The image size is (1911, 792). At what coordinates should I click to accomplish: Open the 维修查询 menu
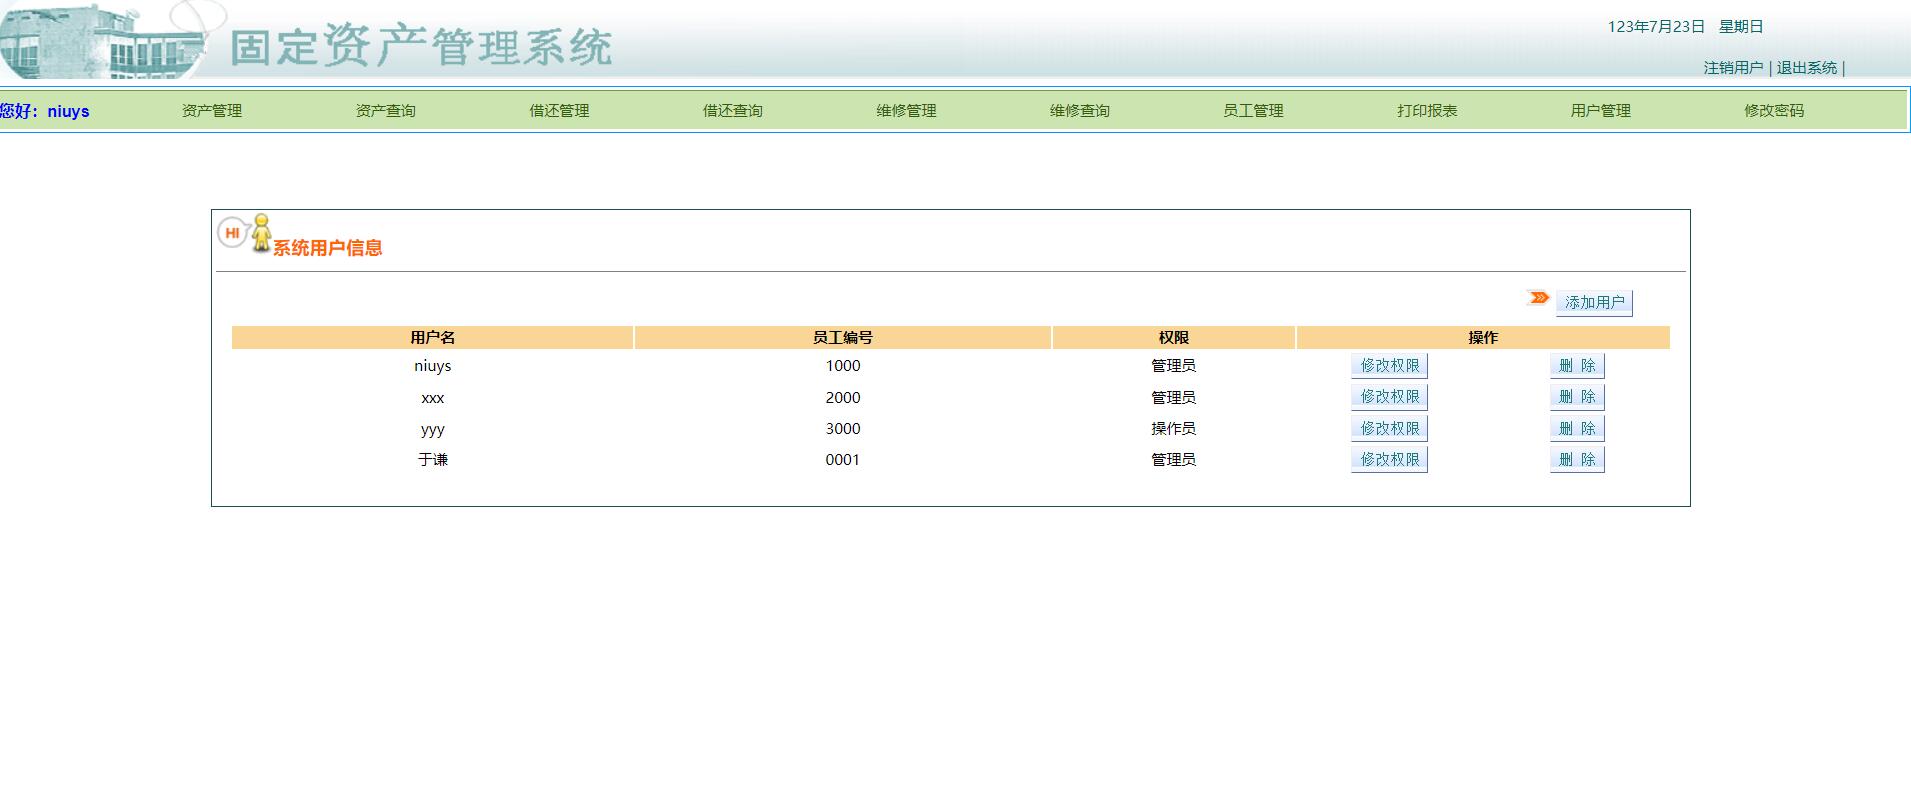click(x=1079, y=111)
